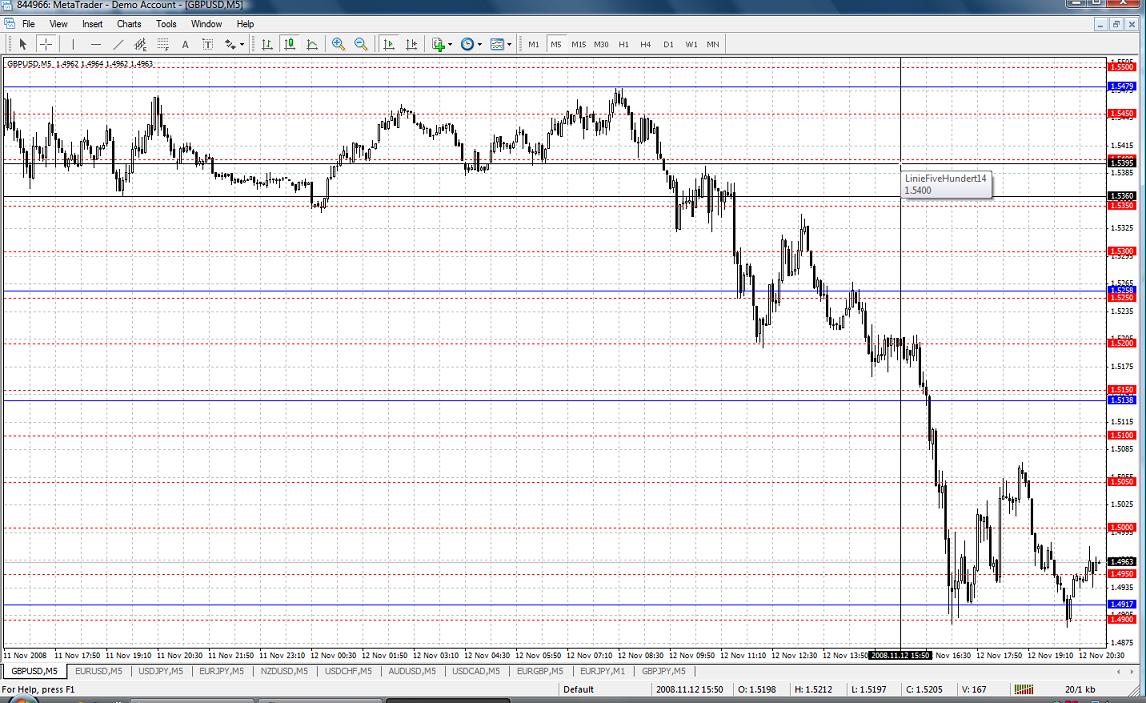The height and width of the screenshot is (703, 1146).
Task: Switch to the USDCHF,M5 chart tab
Action: pyautogui.click(x=348, y=671)
